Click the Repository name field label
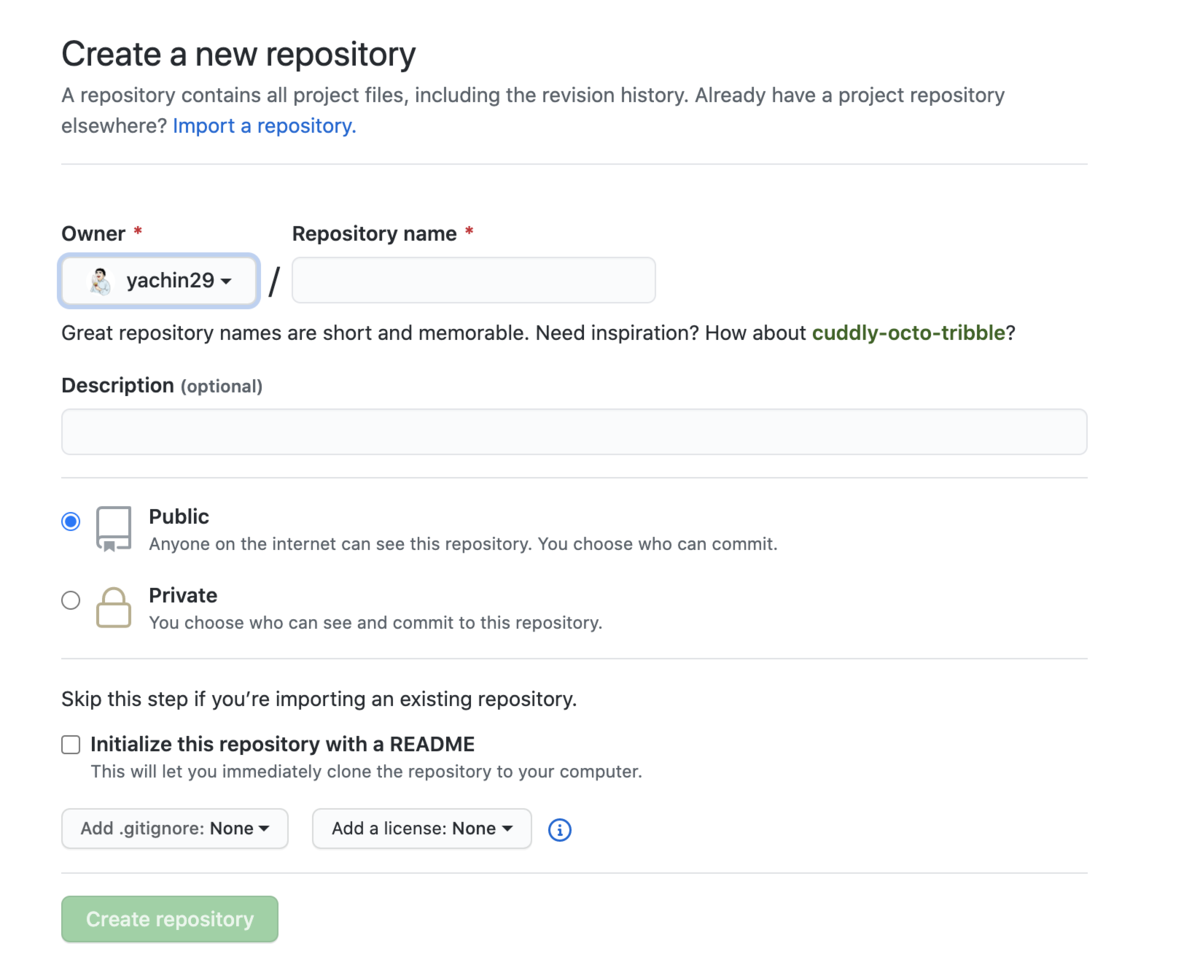 374,234
